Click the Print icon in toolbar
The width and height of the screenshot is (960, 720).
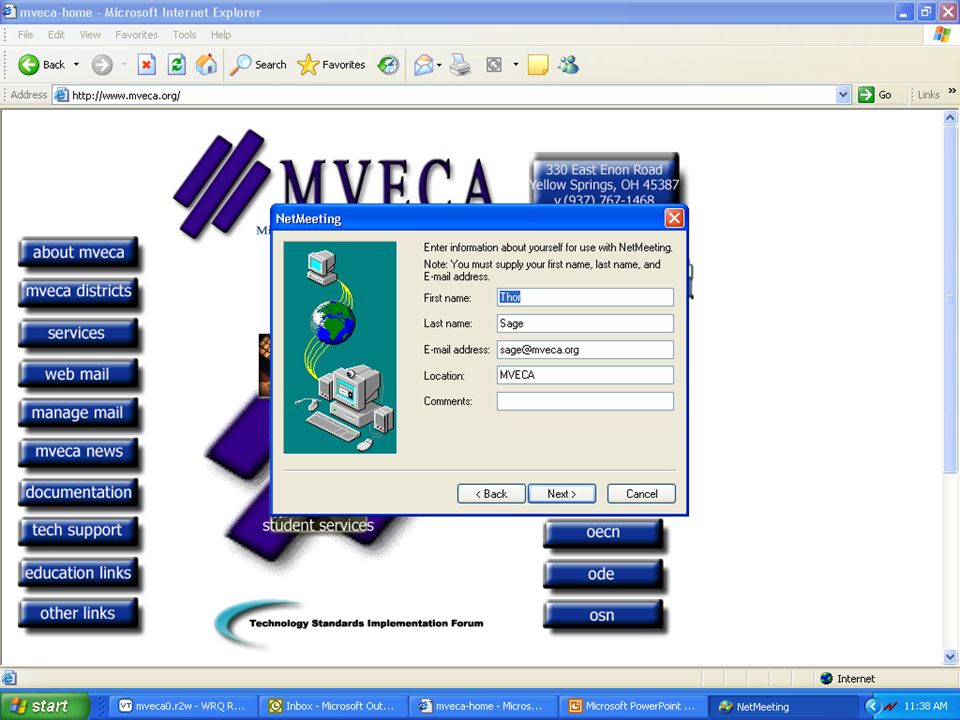click(x=460, y=64)
